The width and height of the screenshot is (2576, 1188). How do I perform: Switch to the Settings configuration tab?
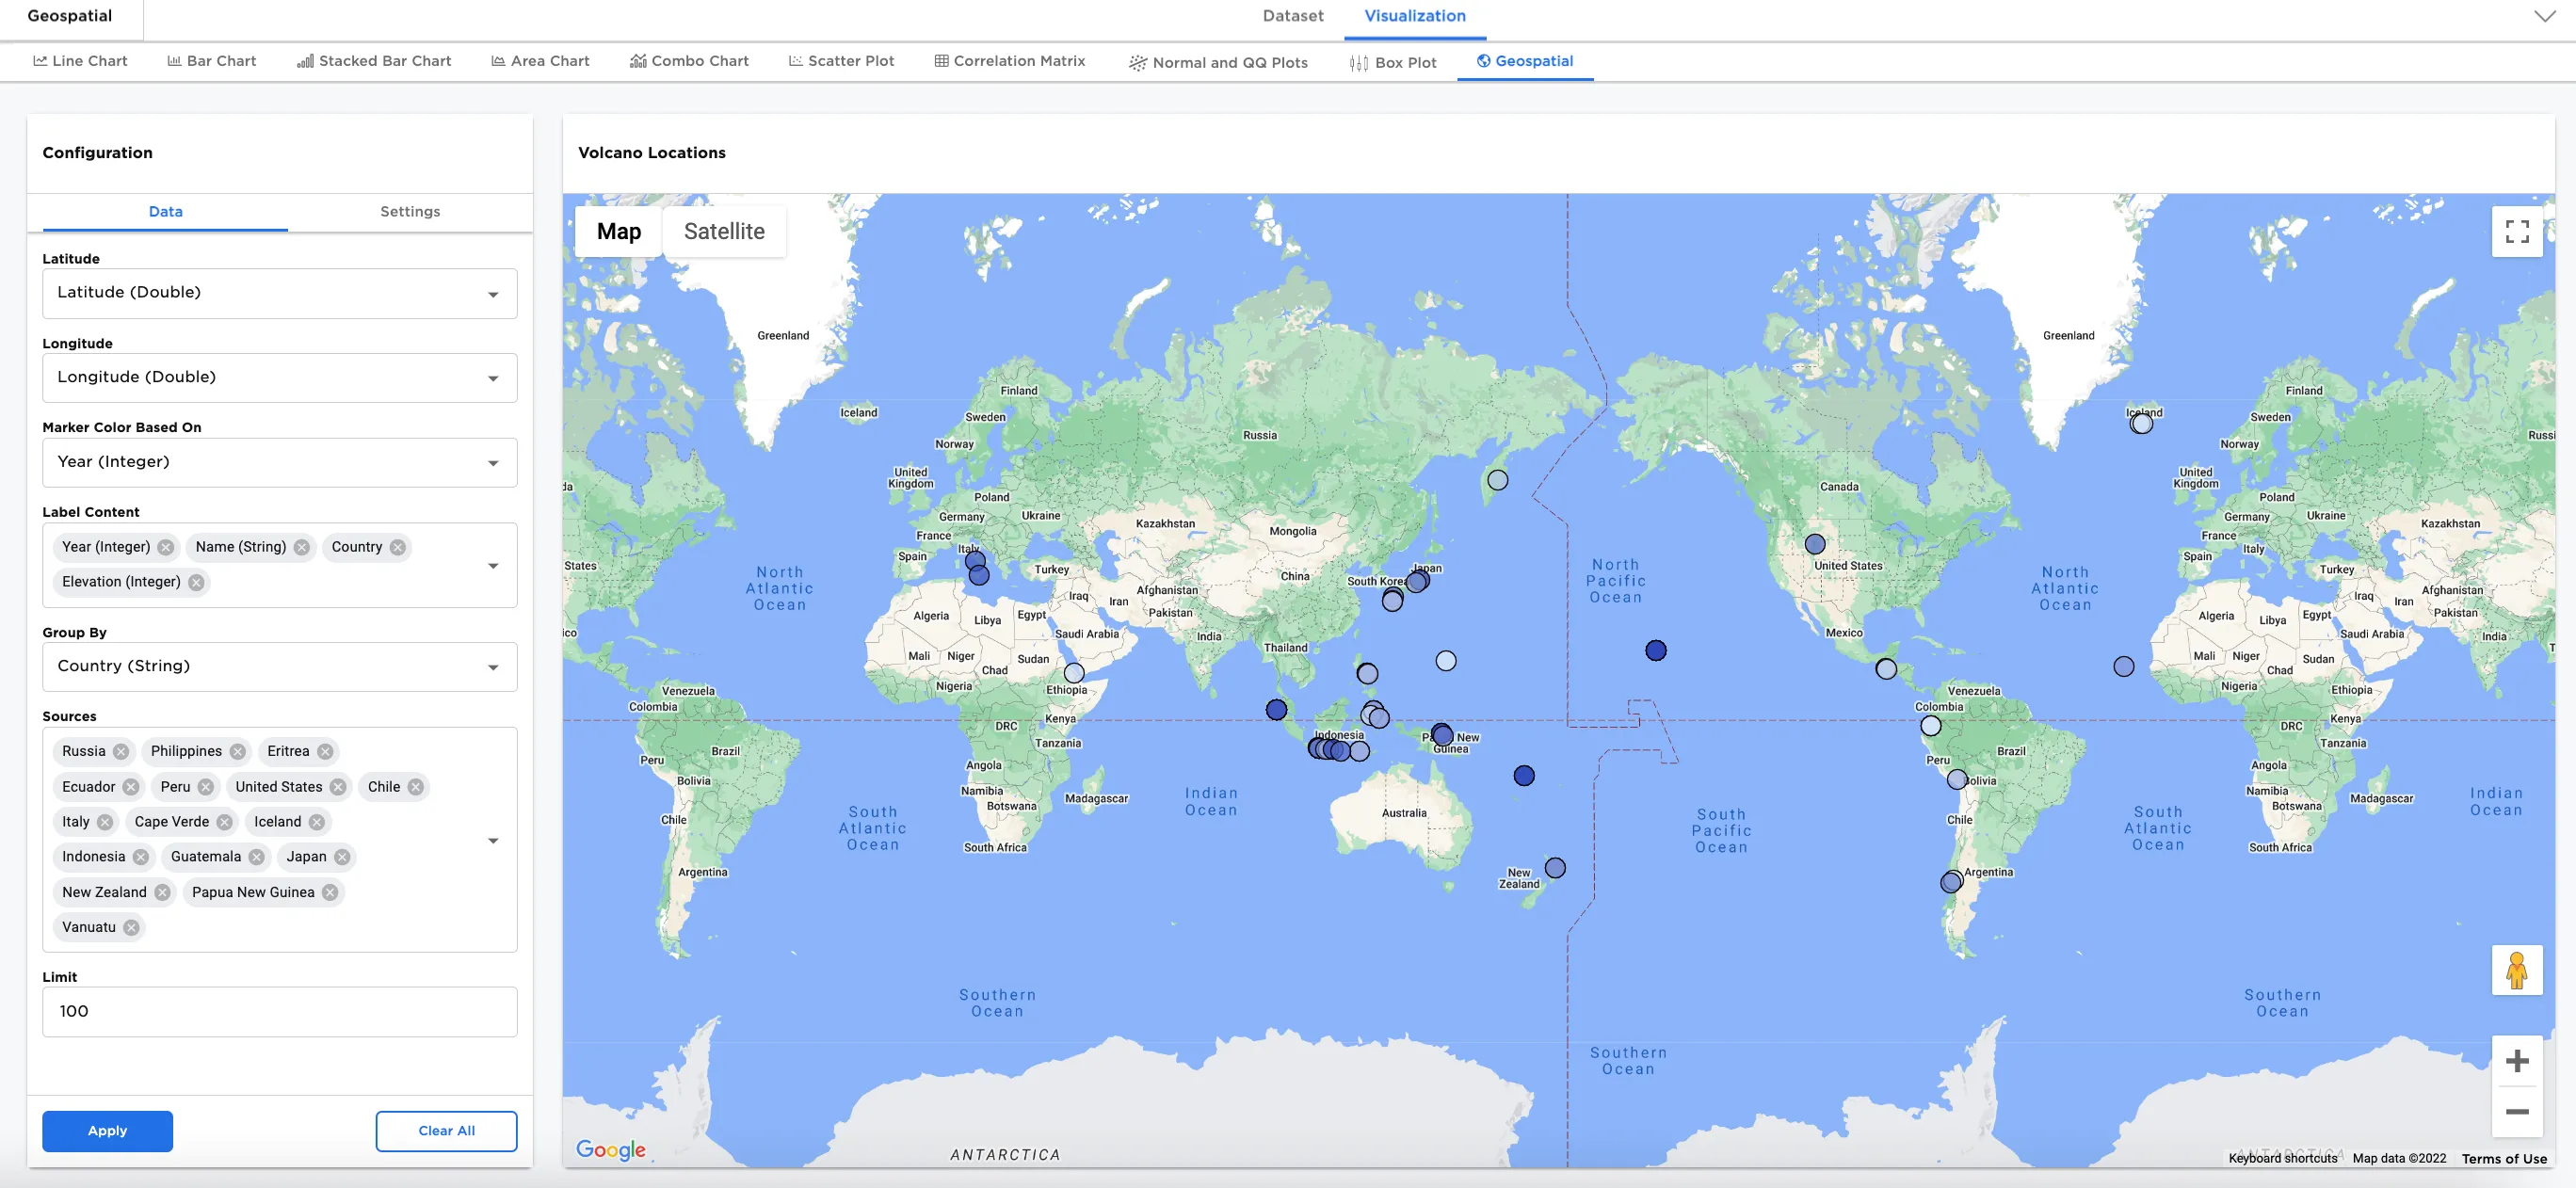pyautogui.click(x=410, y=212)
